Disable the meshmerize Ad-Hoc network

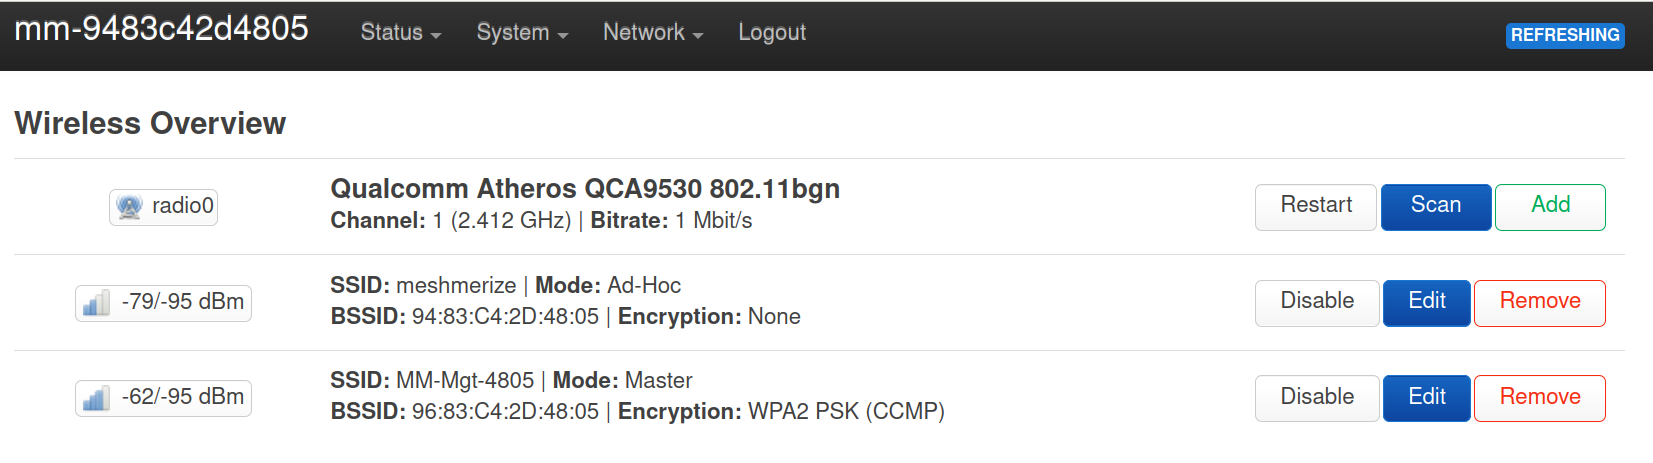[x=1317, y=303]
